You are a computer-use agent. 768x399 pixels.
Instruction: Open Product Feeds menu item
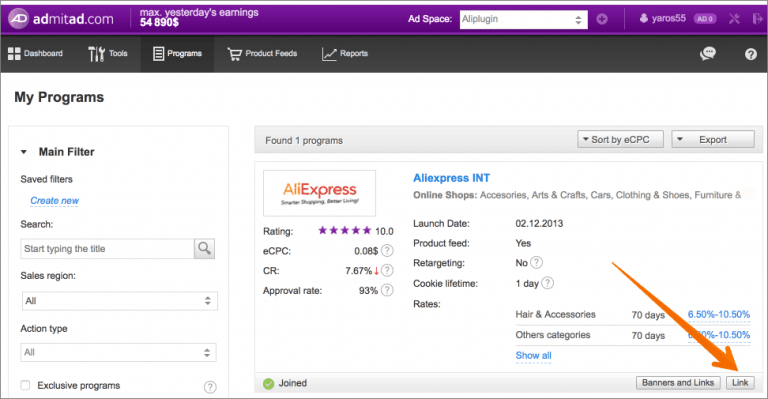click(x=262, y=53)
